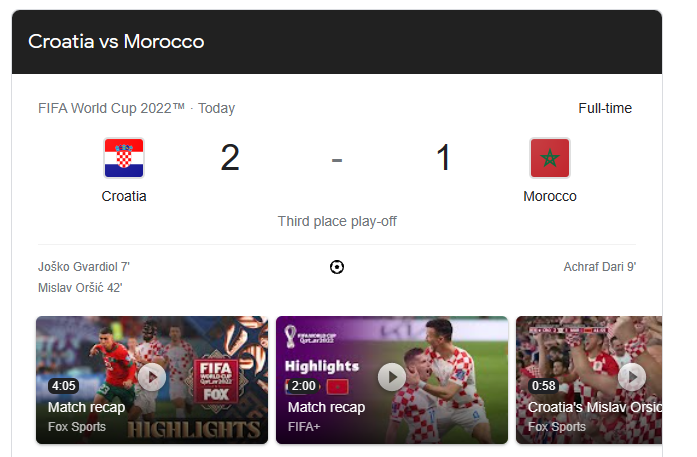Play the Mislav Orsic clip
Screen dimensions: 697x457
[632, 377]
